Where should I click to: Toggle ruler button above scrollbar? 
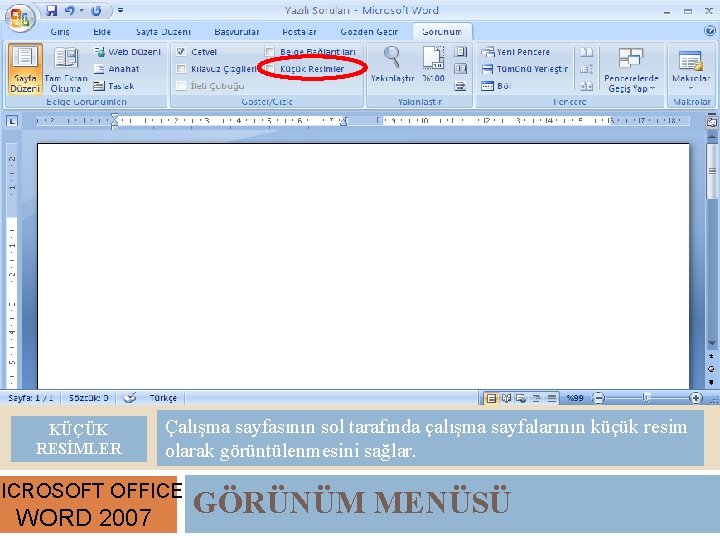point(711,123)
